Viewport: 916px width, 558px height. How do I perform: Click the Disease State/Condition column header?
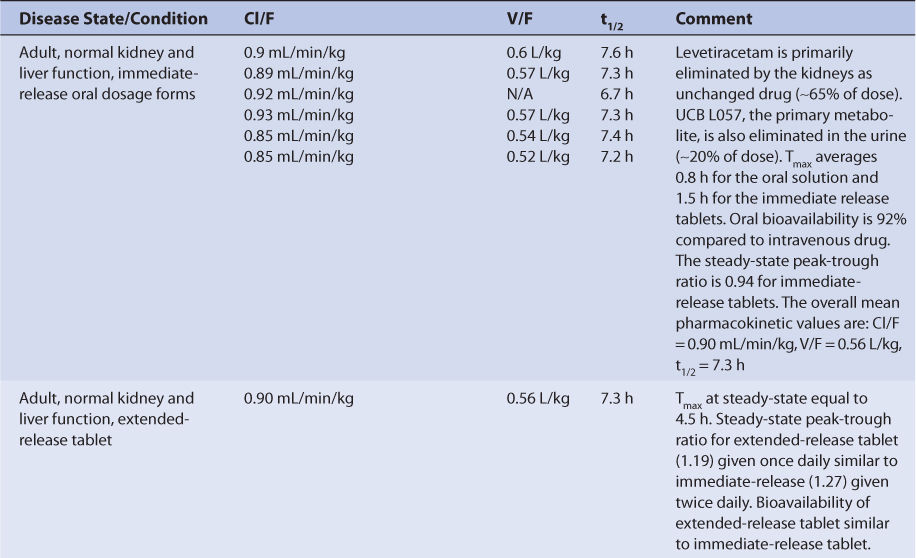coord(114,19)
